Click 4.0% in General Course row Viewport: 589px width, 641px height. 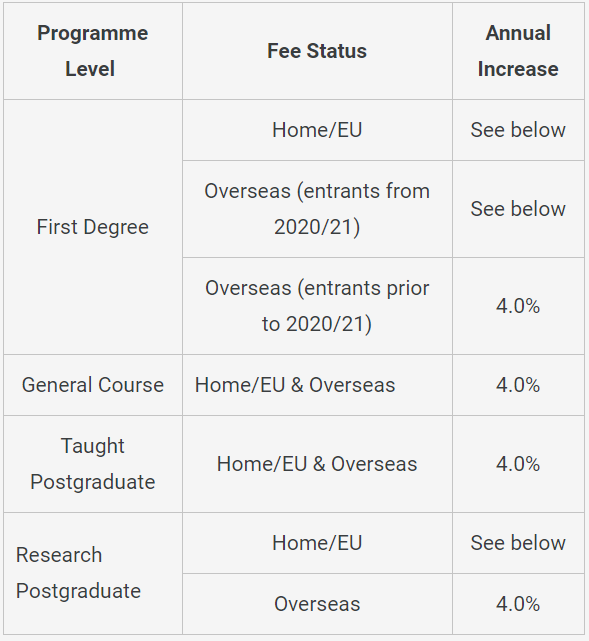point(518,385)
